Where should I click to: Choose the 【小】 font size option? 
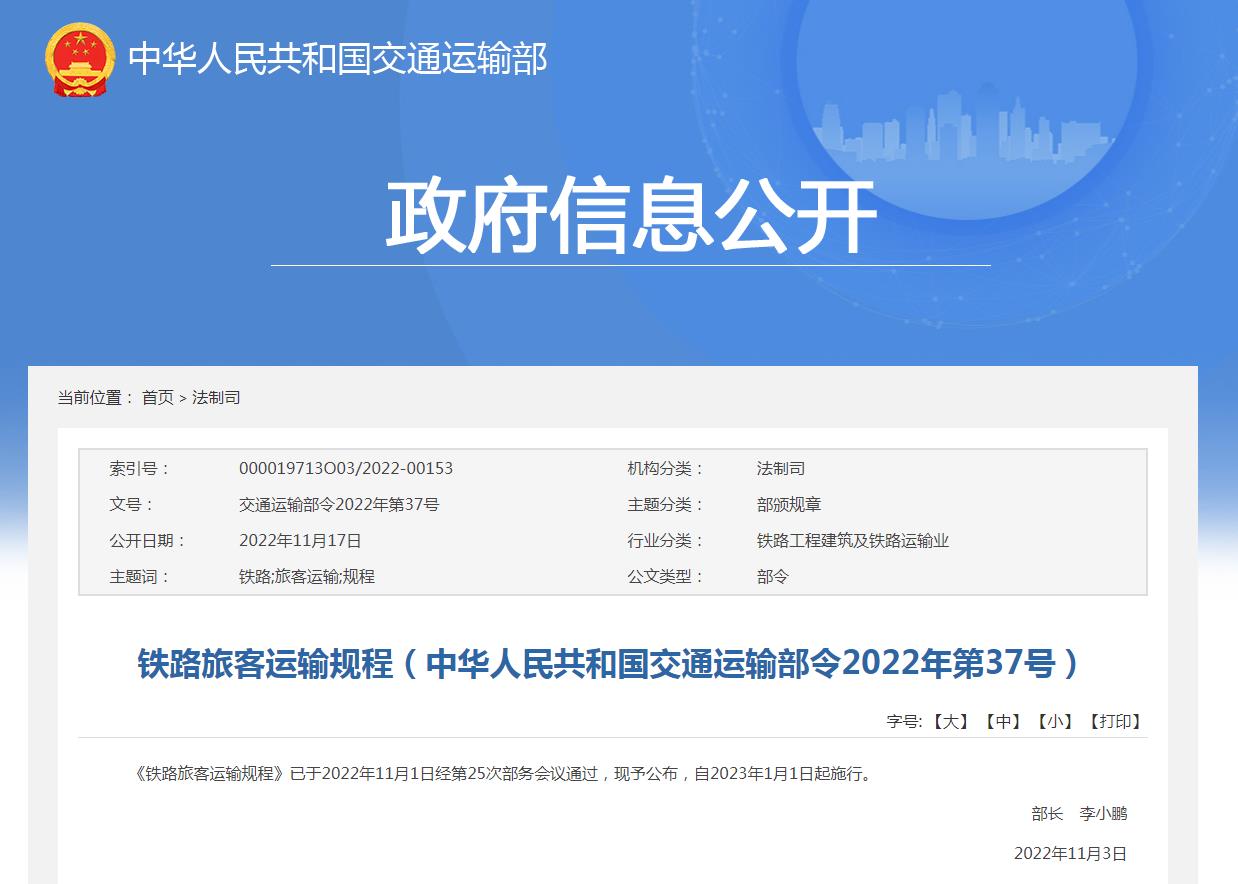pyautogui.click(x=1055, y=721)
